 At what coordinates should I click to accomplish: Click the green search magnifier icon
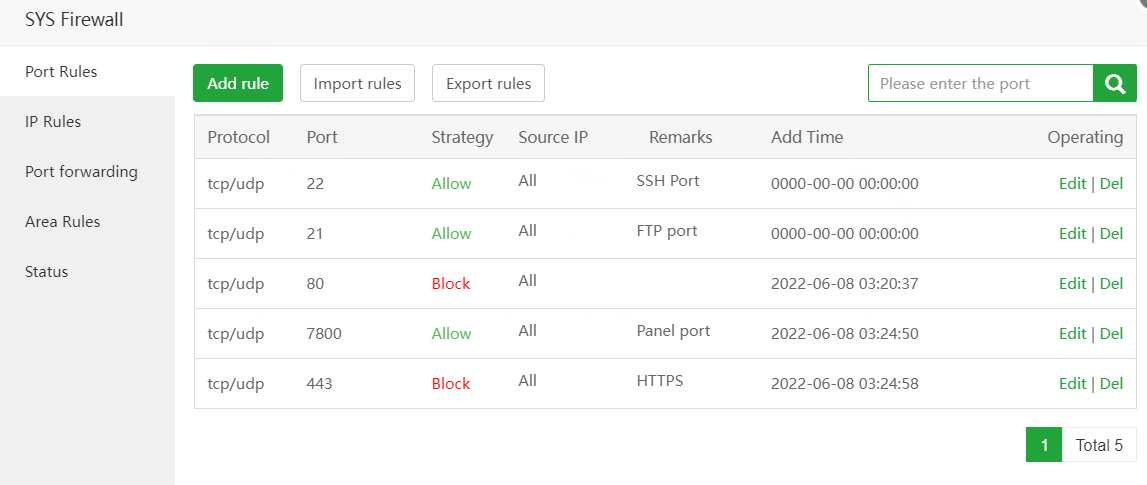(x=1115, y=83)
